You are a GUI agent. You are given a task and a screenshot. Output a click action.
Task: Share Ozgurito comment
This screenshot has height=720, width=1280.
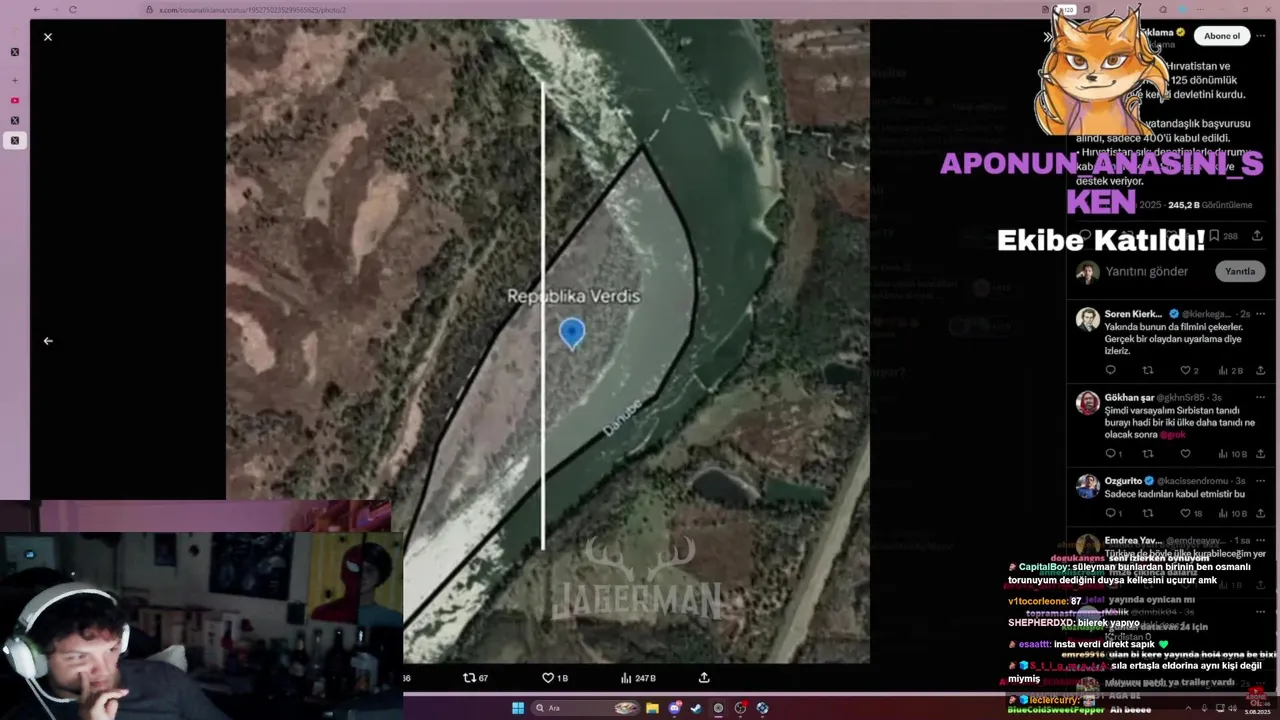pos(1260,514)
